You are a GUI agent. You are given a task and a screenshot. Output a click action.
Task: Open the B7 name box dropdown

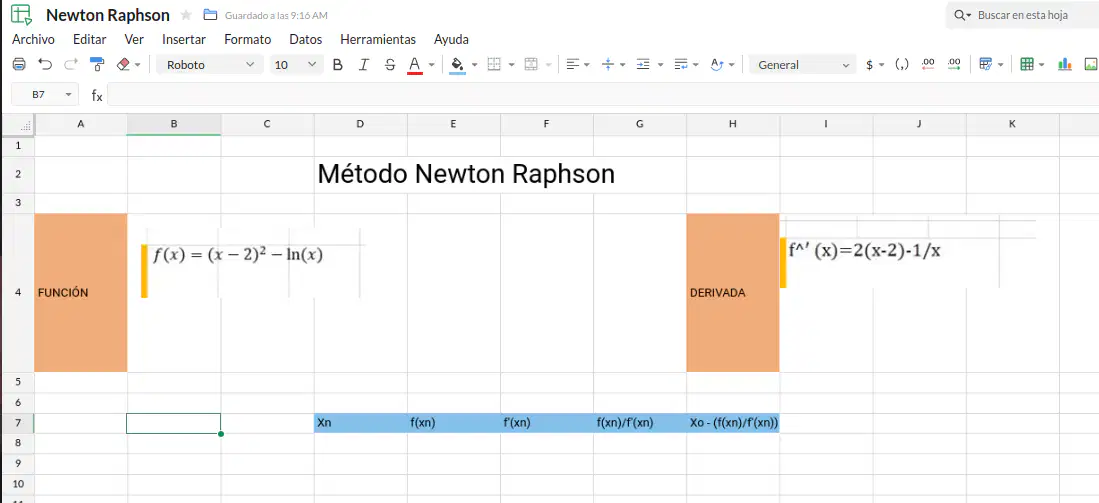point(68,94)
